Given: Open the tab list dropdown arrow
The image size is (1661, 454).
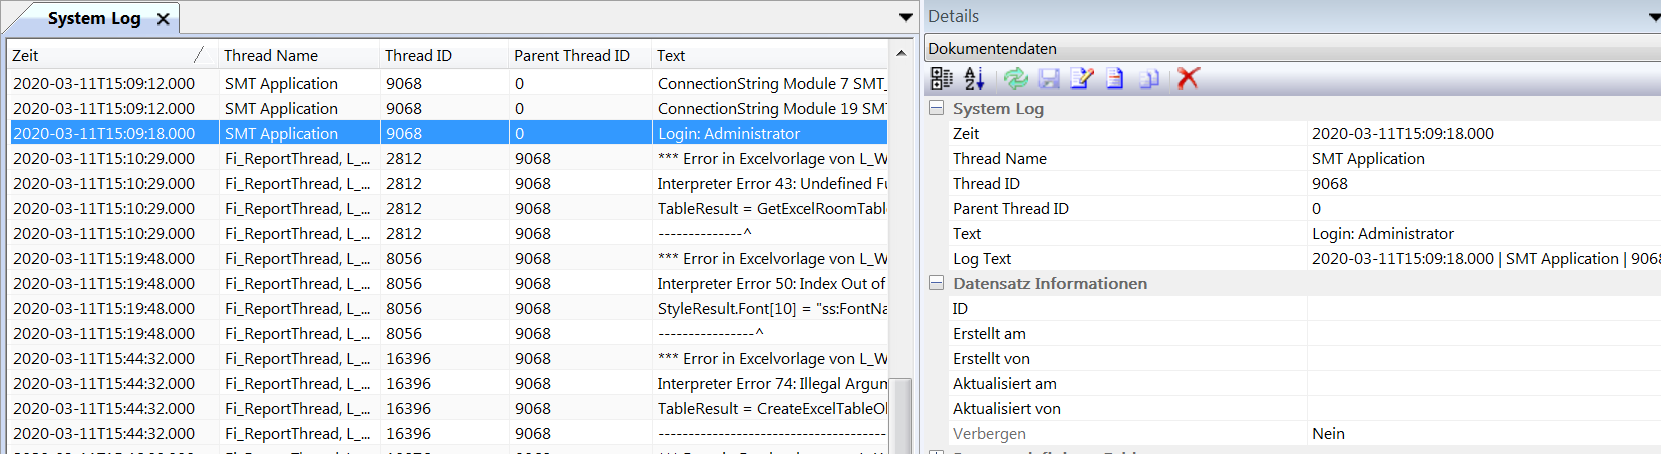Looking at the screenshot, I should click(905, 17).
